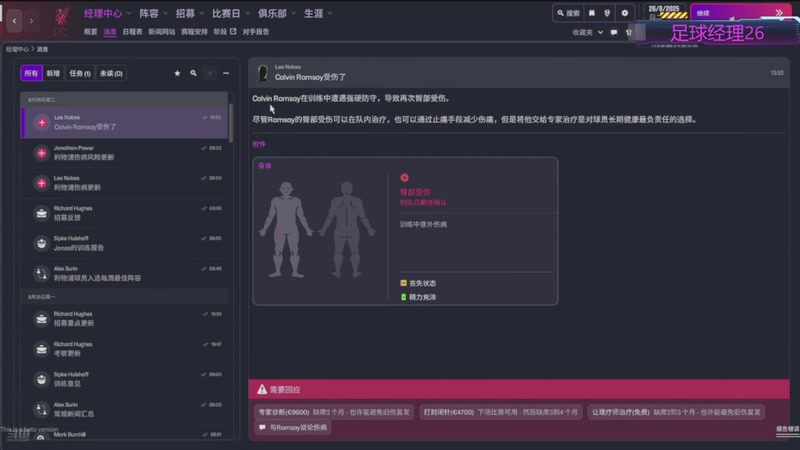Open Richard Hughes 招募重点更新 message
Viewport: 800px width, 450px height.
124,318
